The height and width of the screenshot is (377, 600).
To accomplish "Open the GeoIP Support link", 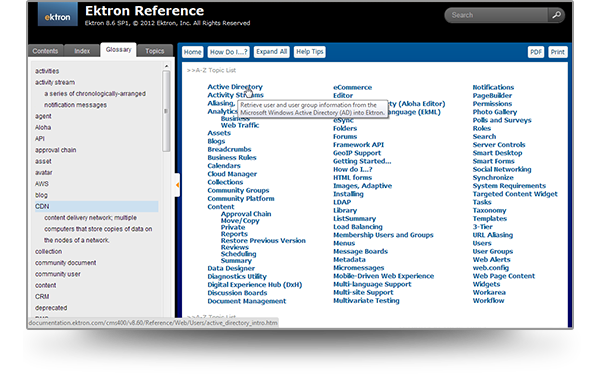I will coord(357,153).
